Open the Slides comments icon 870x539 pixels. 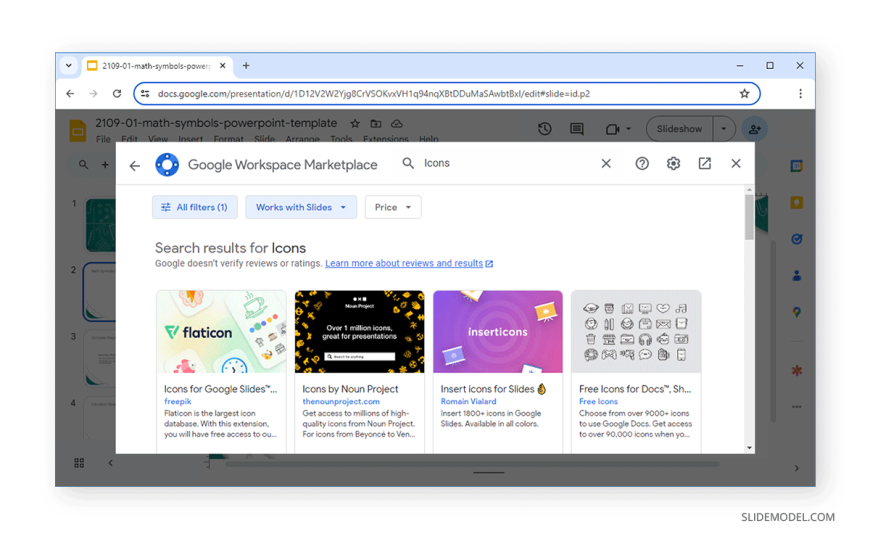tap(577, 129)
